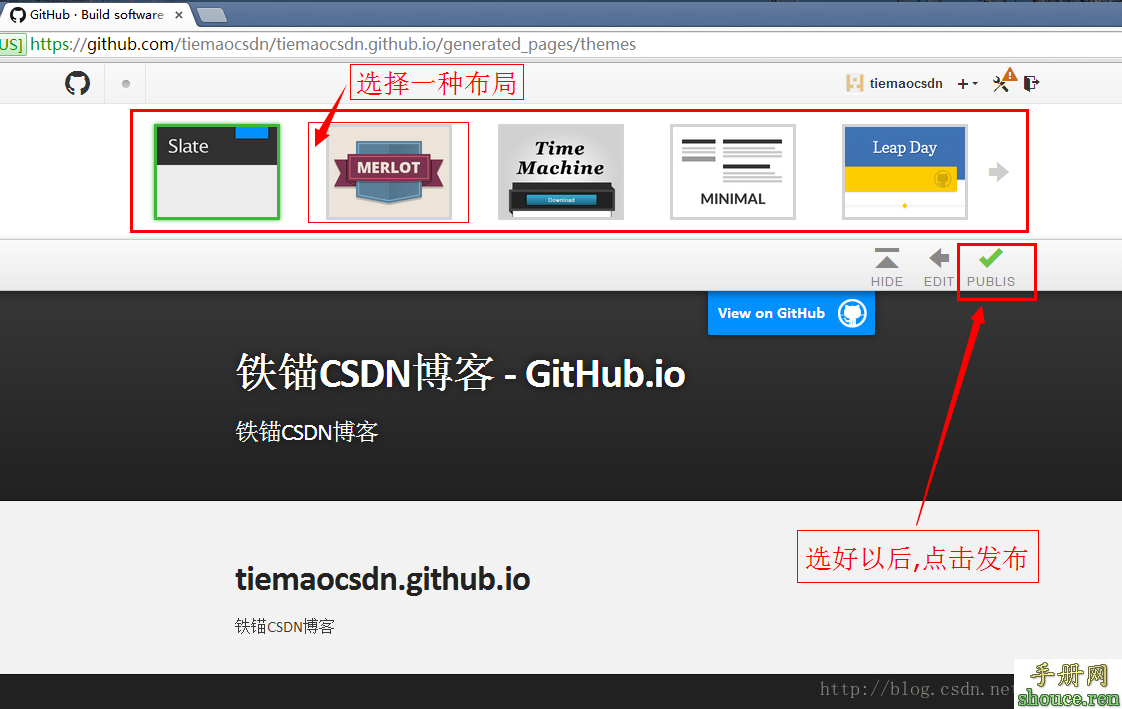This screenshot has height=709, width=1122.
Task: Choose the Time Machine theme
Action: click(561, 172)
